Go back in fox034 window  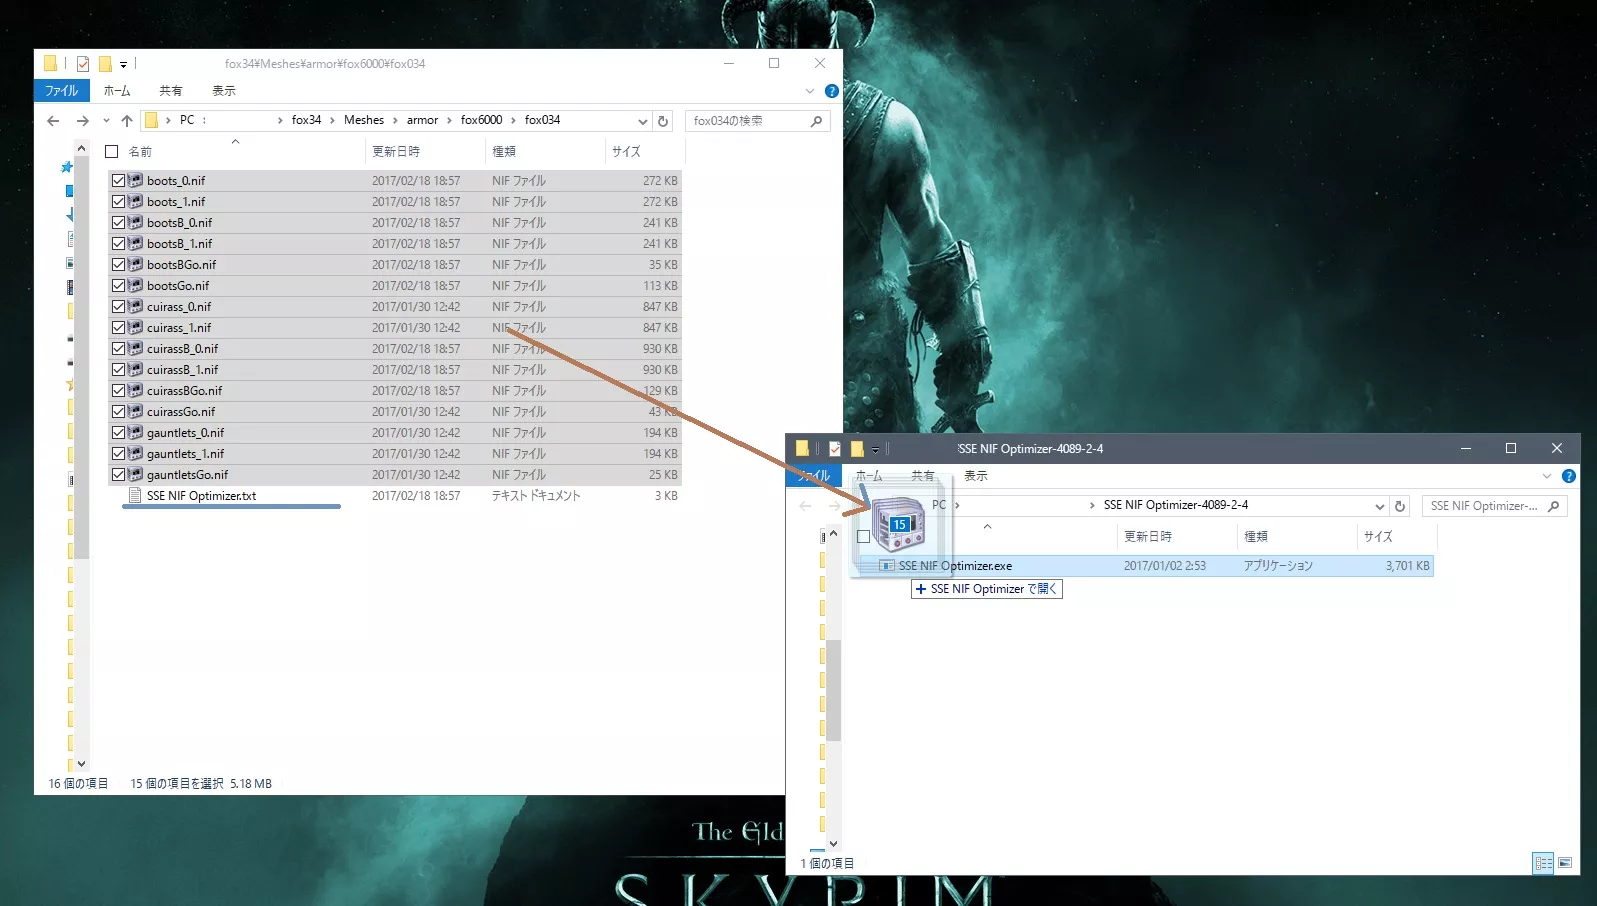(53, 121)
